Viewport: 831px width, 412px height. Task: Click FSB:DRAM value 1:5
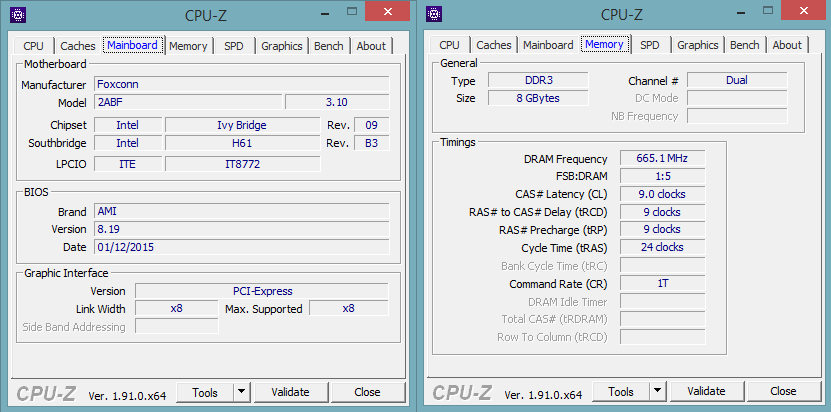[662, 176]
